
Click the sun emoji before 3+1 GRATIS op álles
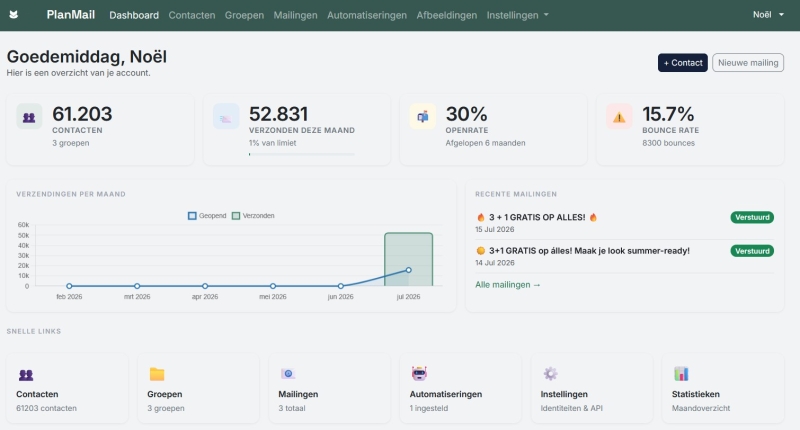pos(480,251)
